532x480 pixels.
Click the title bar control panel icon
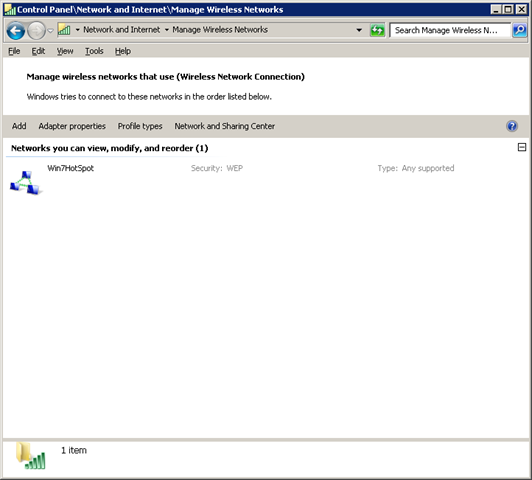(10, 9)
